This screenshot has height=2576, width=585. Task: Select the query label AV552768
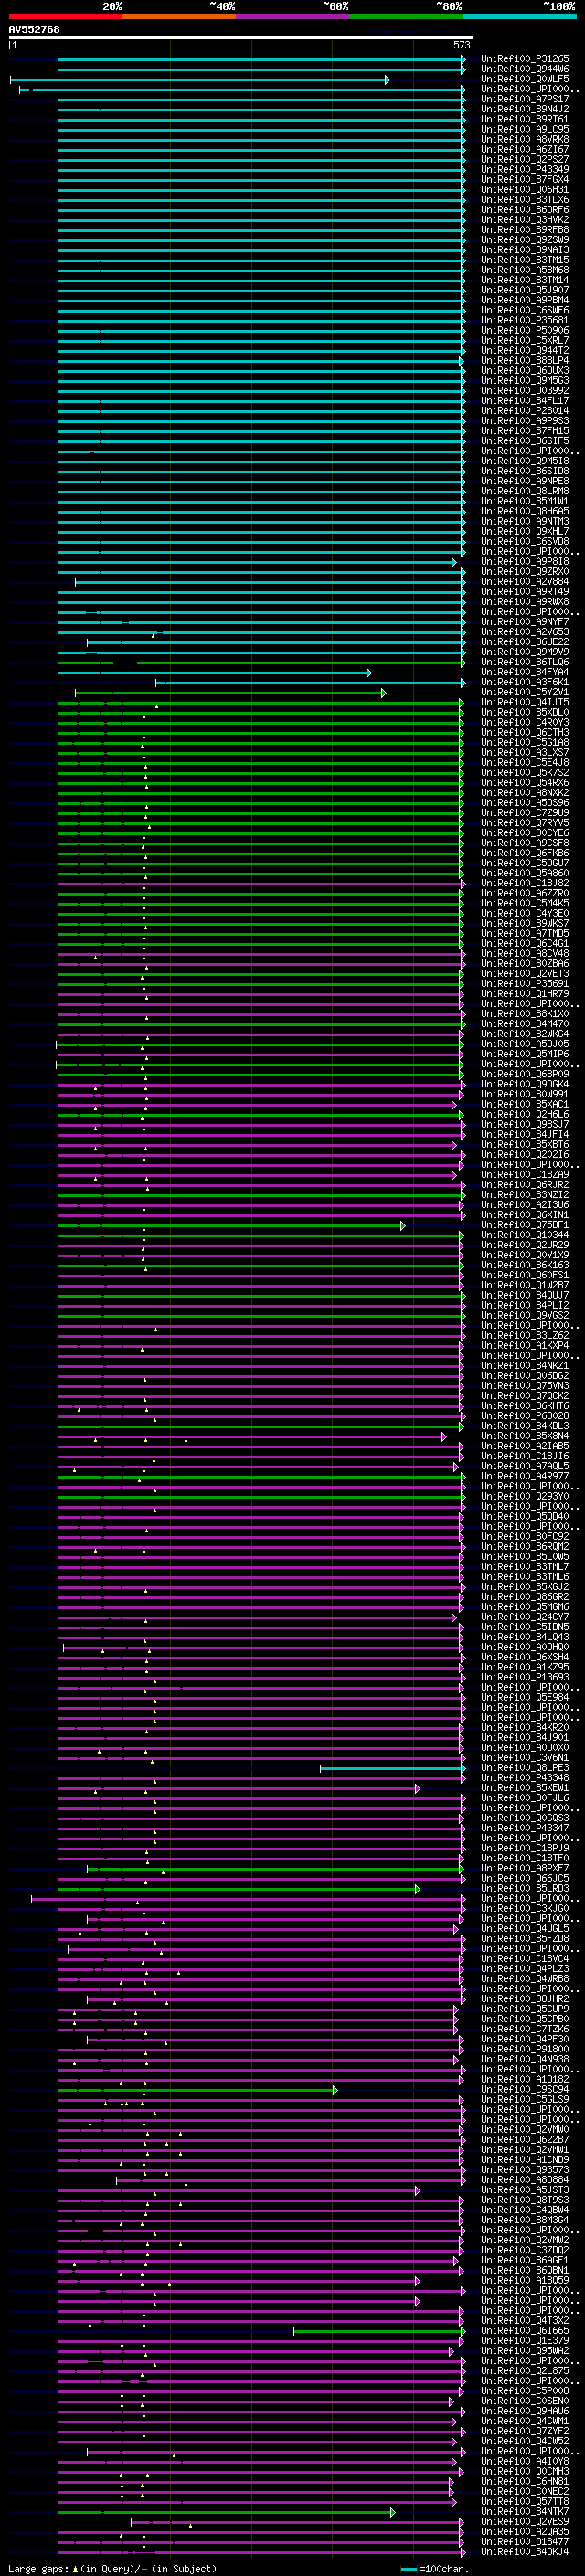pyautogui.click(x=34, y=30)
